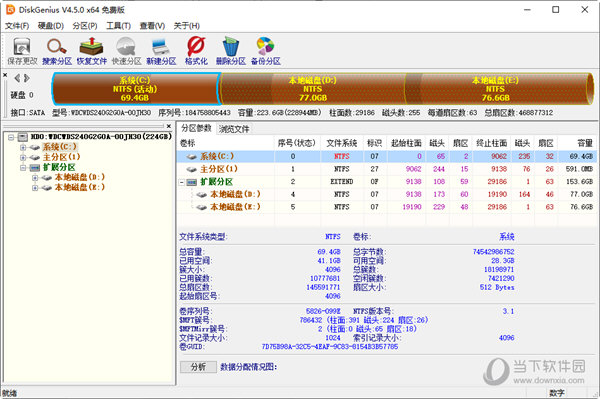
Task: Click drive icon of 本地磁盘(D:) table row
Action: click(202, 195)
